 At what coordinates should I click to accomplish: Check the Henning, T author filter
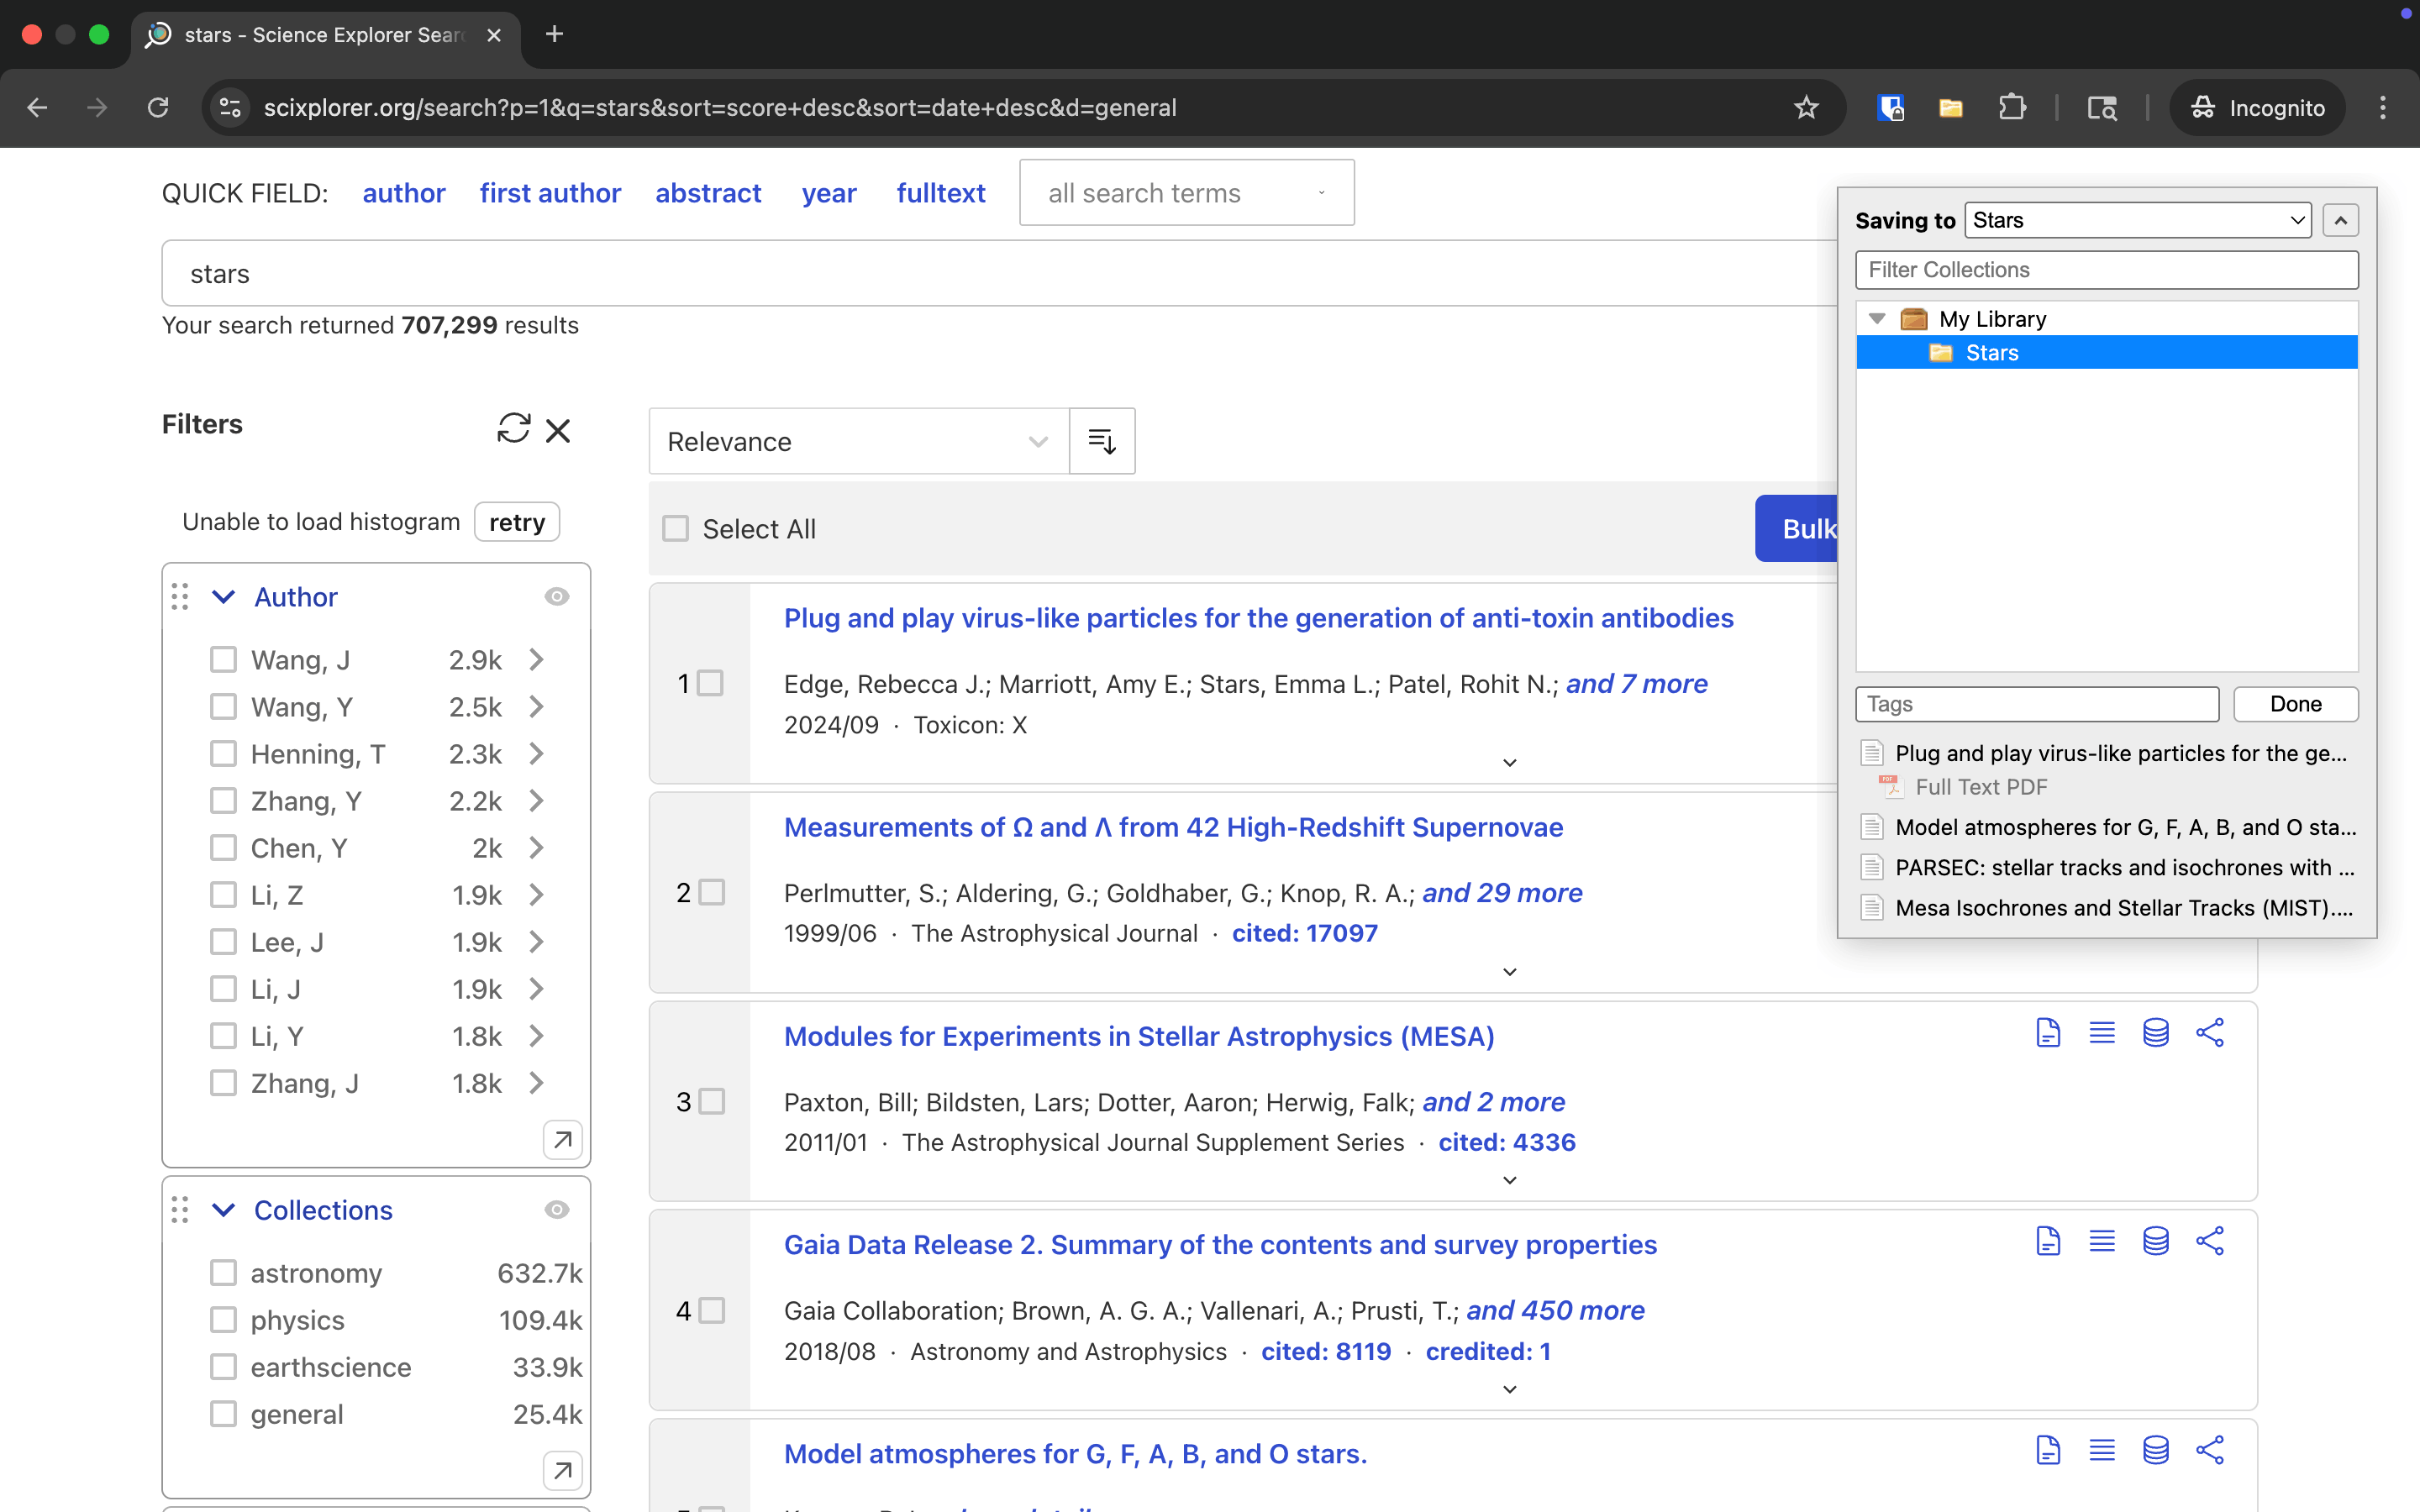(223, 754)
